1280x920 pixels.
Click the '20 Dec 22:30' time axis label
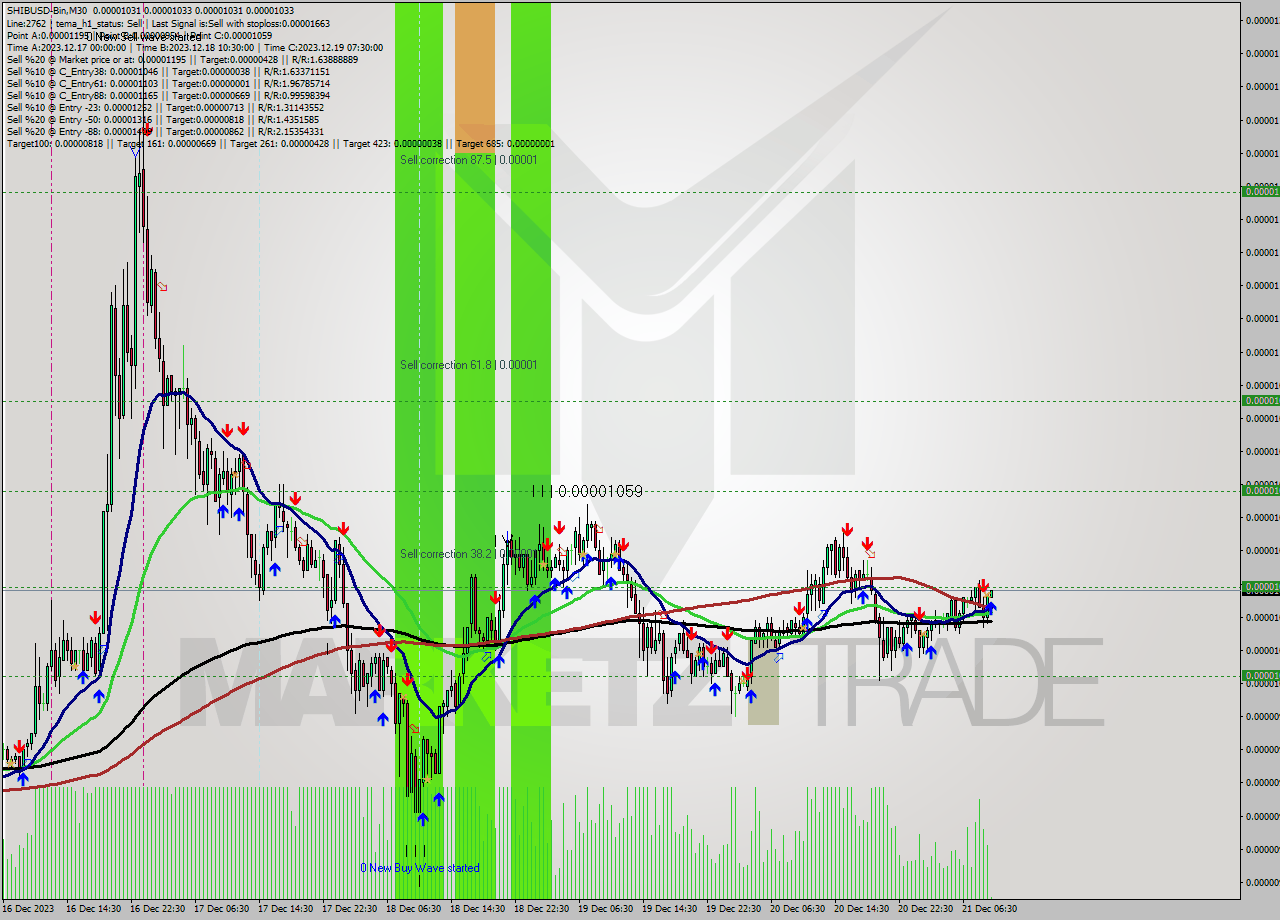click(924, 908)
